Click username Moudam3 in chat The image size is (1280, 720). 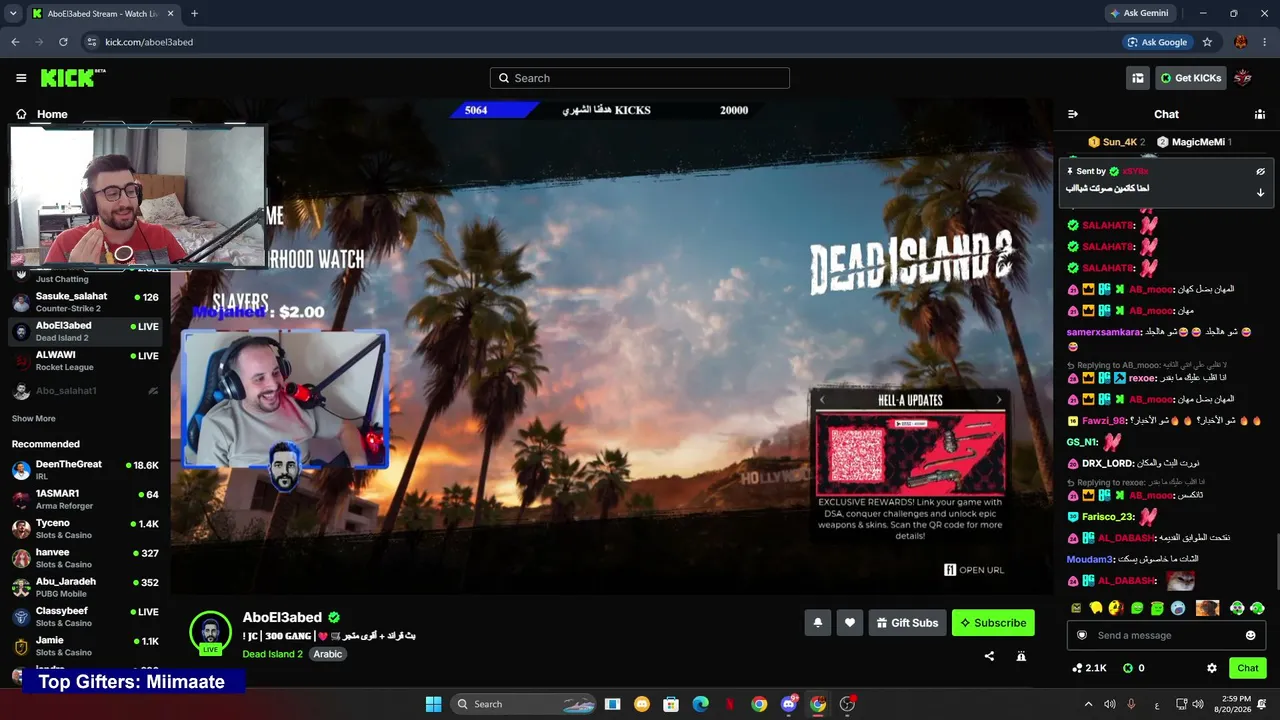click(1090, 559)
